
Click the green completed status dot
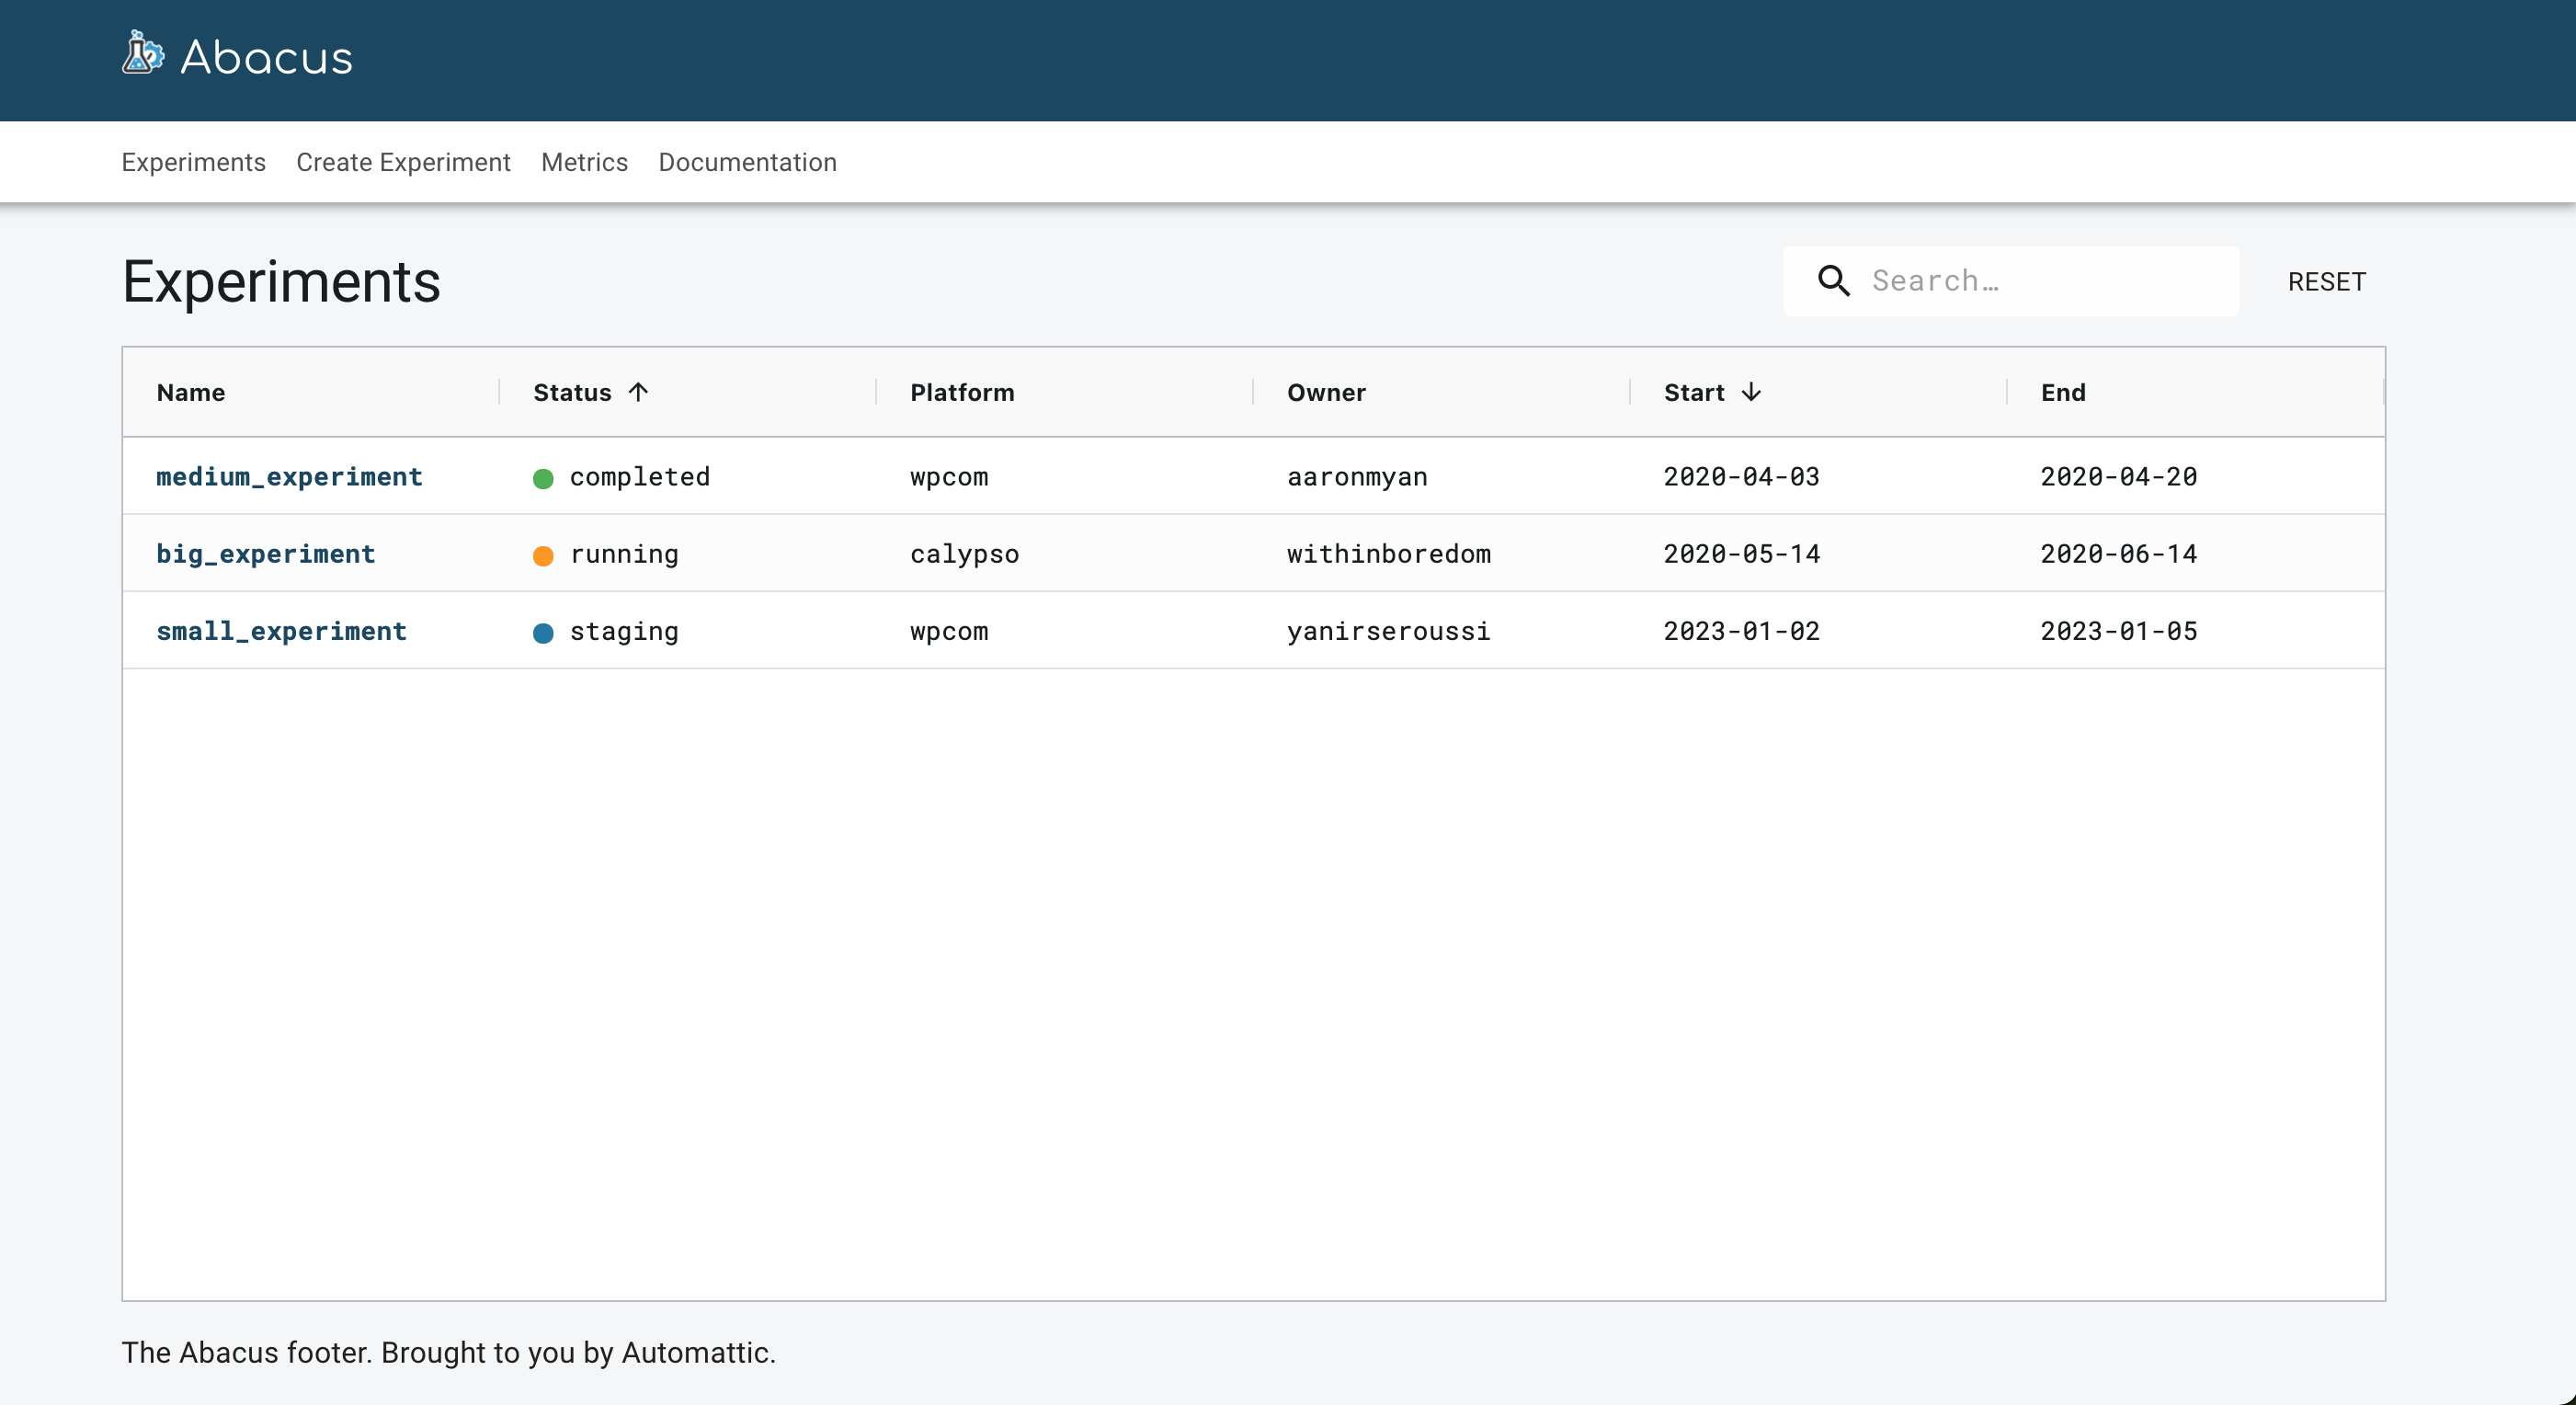click(543, 478)
